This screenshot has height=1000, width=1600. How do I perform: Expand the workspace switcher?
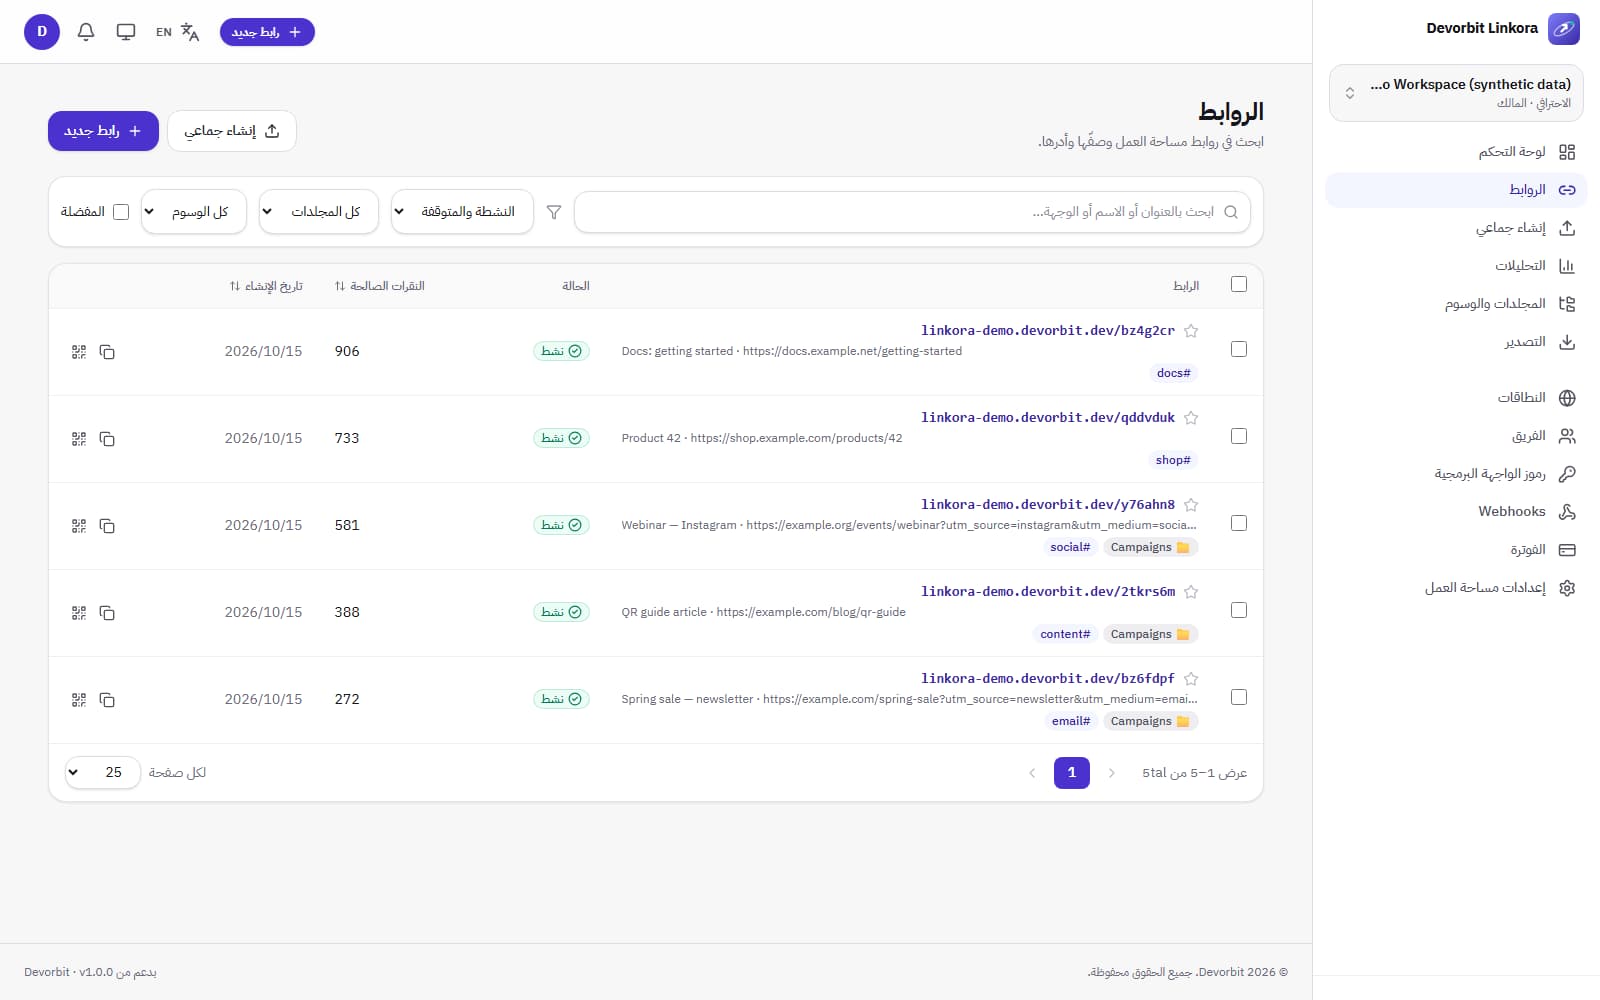[1456, 93]
